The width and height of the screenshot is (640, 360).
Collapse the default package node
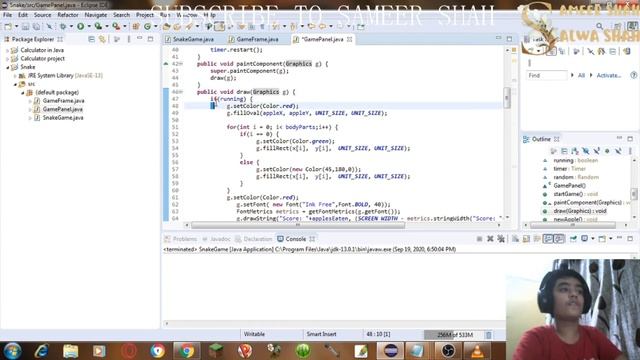pos(23,93)
